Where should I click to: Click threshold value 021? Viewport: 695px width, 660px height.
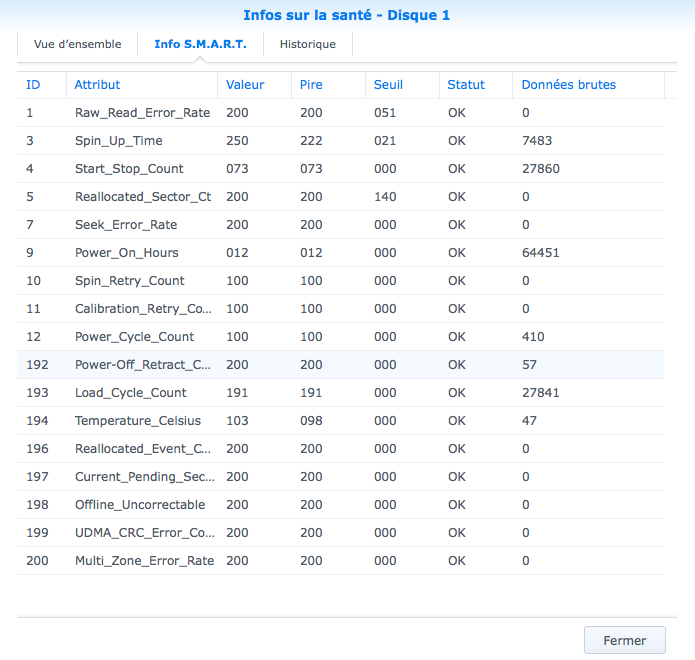(385, 141)
